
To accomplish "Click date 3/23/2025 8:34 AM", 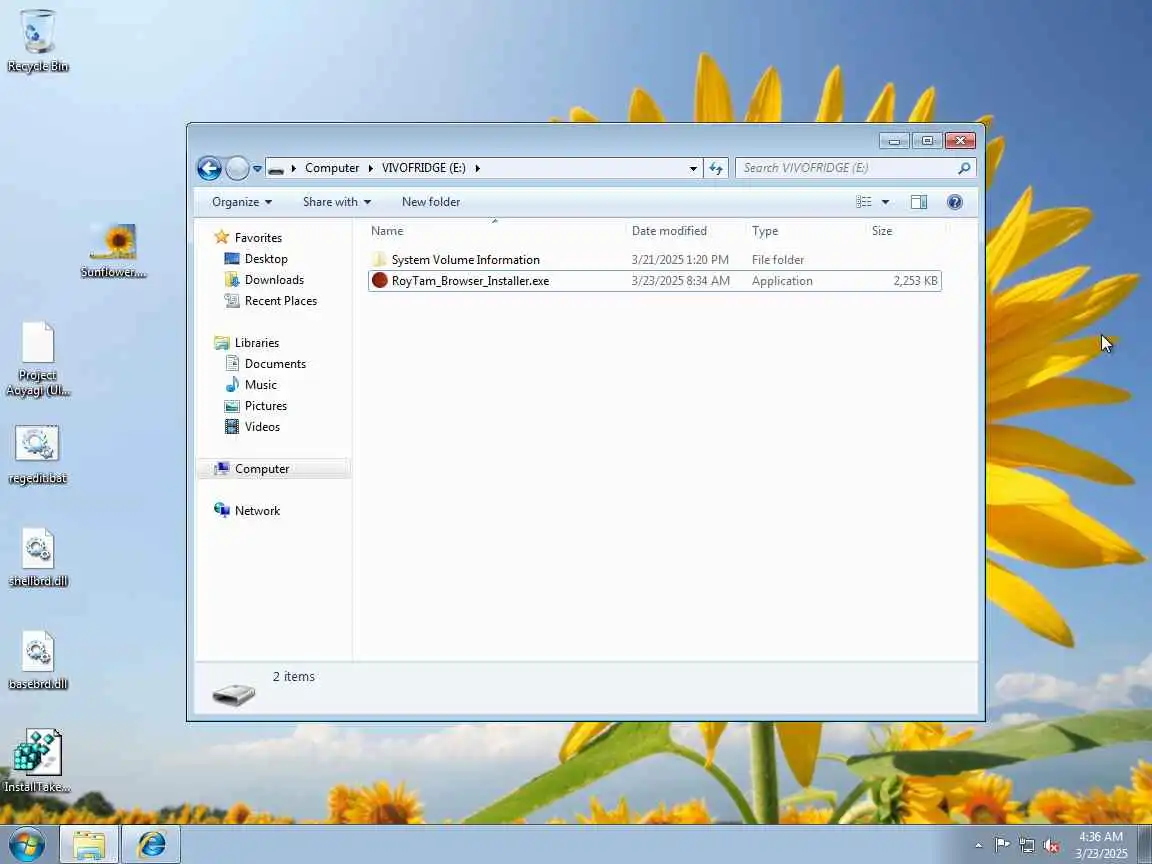I will tap(680, 281).
